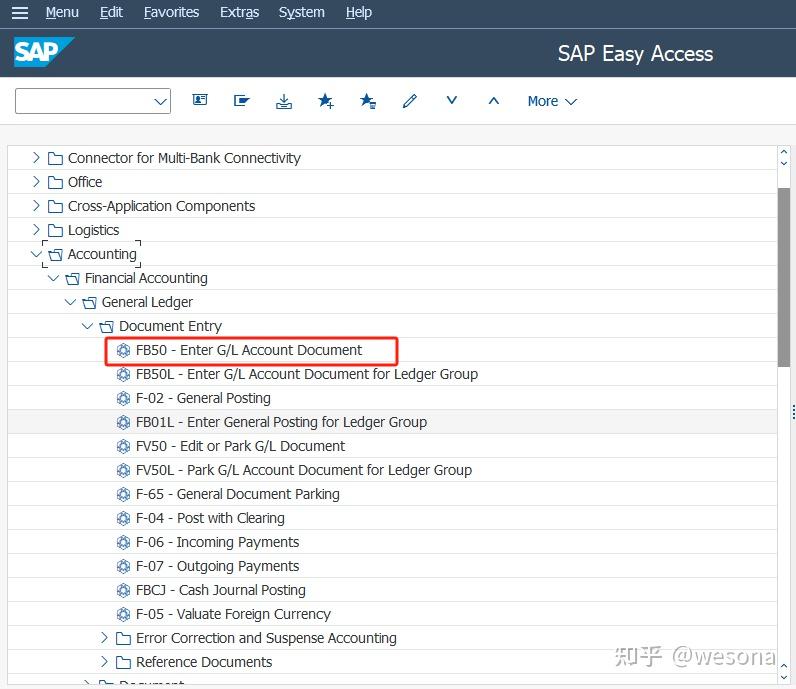Open the Edit menu
This screenshot has width=796, height=689.
(x=111, y=12)
